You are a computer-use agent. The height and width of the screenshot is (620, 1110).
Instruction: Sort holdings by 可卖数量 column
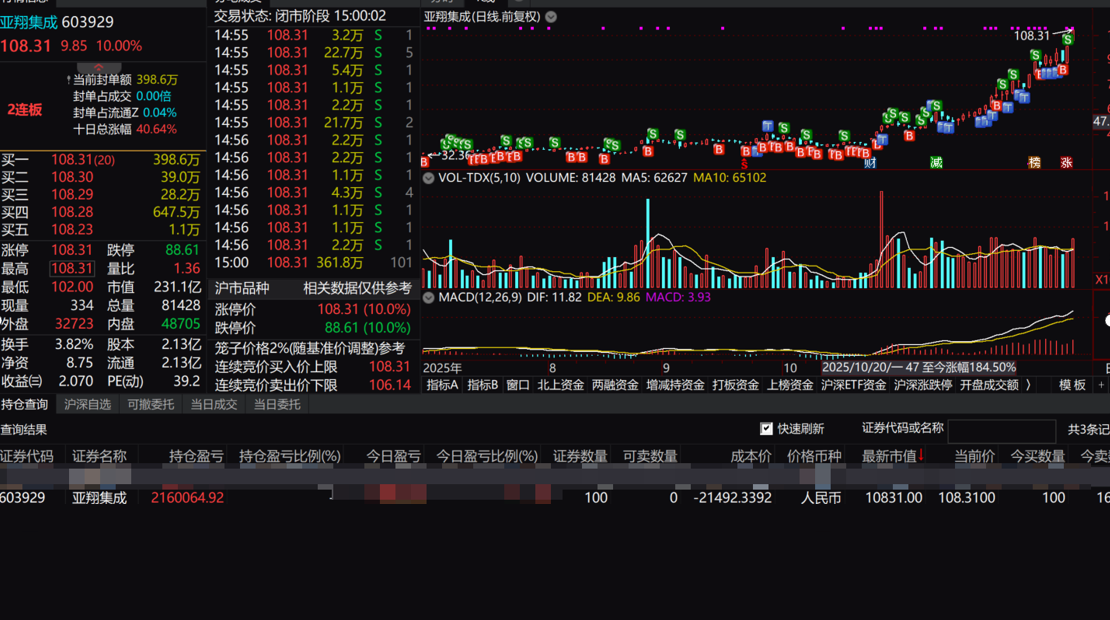point(650,457)
